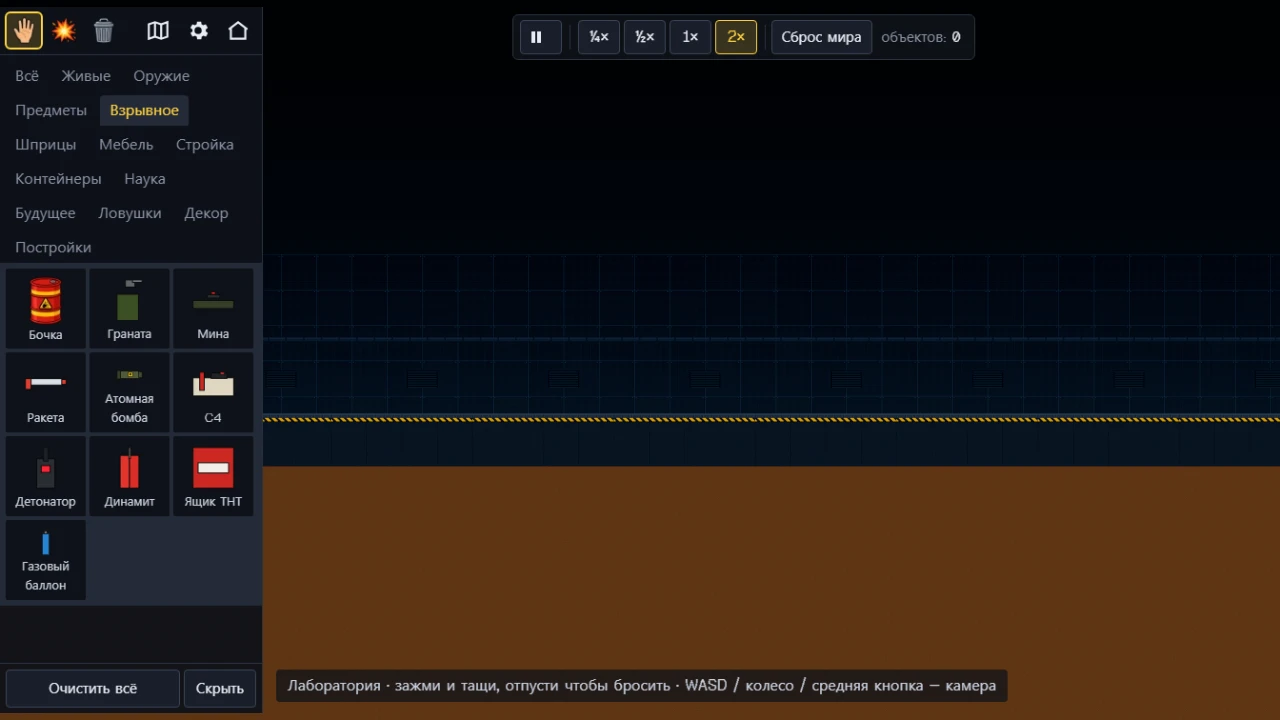Screen dimensions: 1280x720
Task: Open the Ловушки category
Action: 130,213
